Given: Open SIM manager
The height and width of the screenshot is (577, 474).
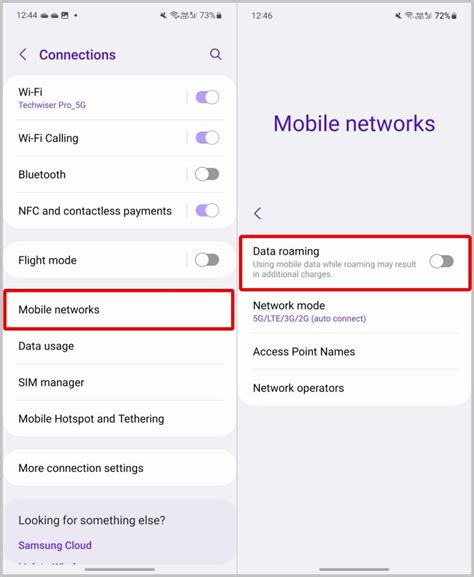Looking at the screenshot, I should click(119, 382).
